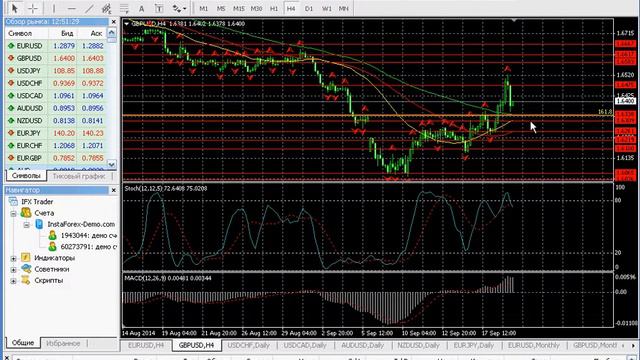Switch to D1 timeframe
Viewport: 640px width, 360px height.
click(x=309, y=8)
